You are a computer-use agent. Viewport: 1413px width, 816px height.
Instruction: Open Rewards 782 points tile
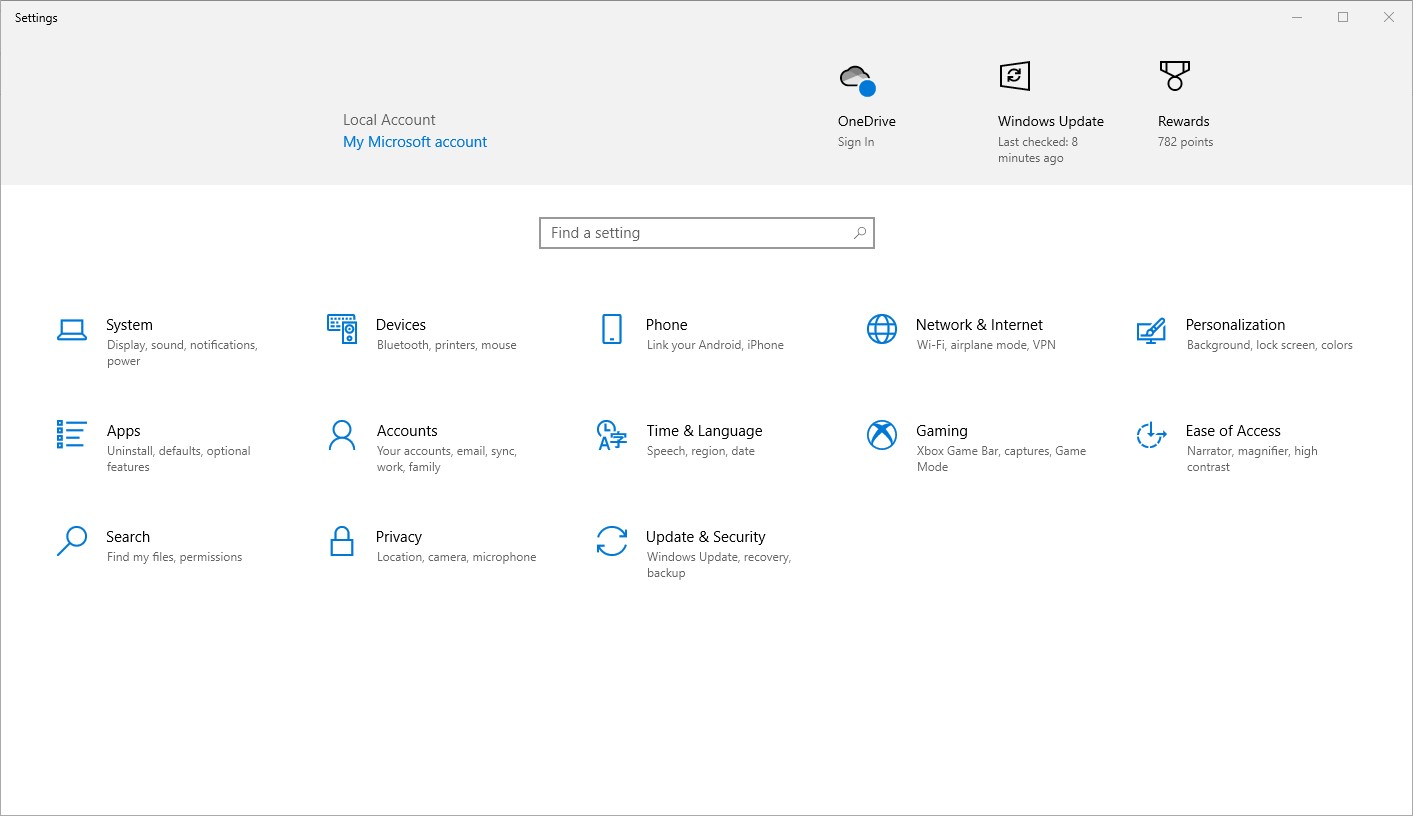[x=1184, y=105]
